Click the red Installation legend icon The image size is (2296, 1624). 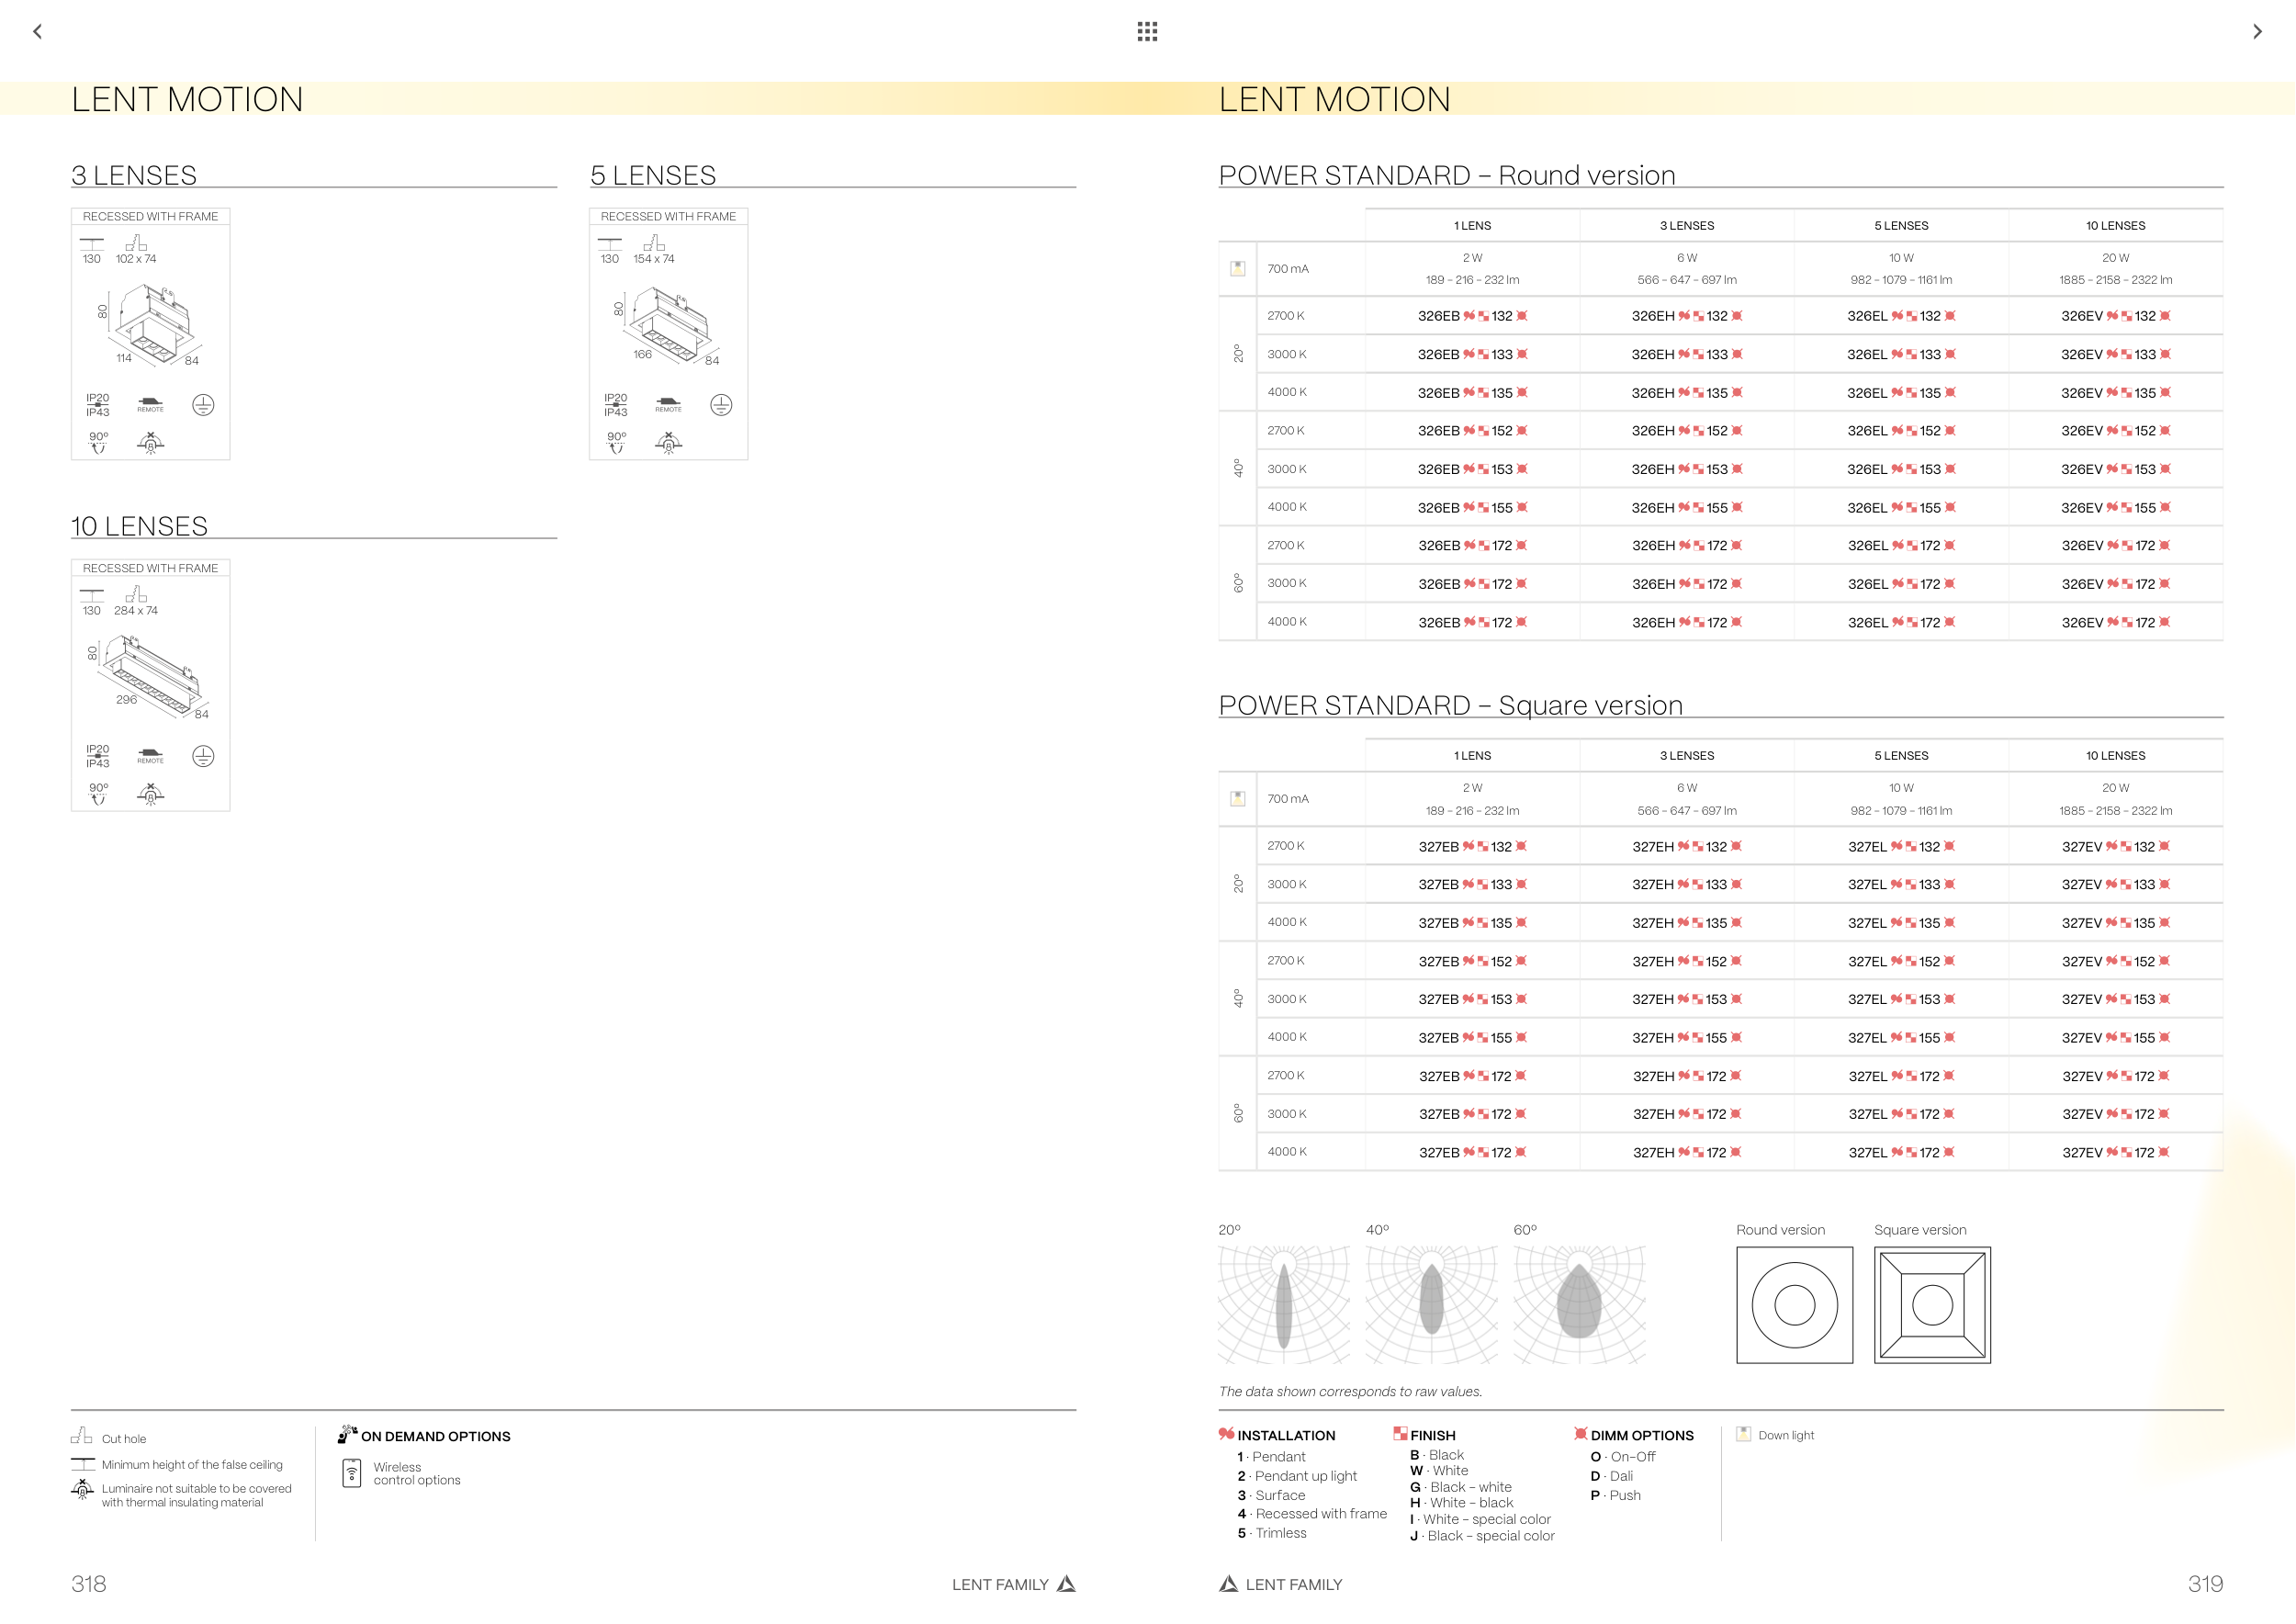click(1226, 1434)
